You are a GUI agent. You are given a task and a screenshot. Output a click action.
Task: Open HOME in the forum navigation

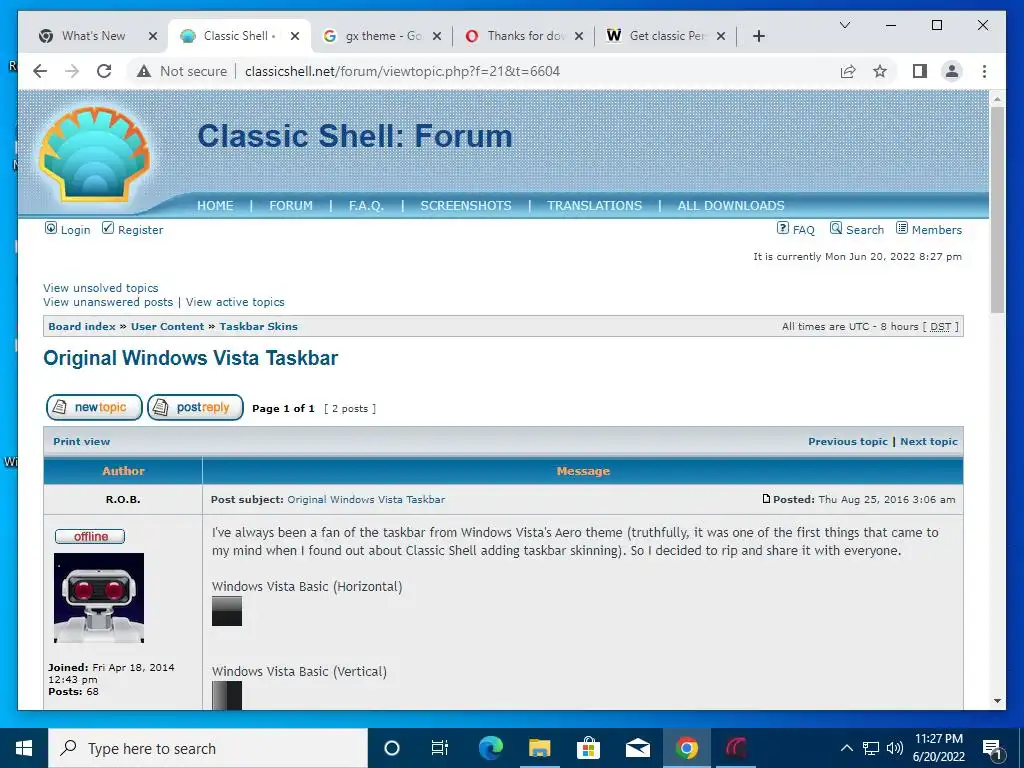click(215, 205)
